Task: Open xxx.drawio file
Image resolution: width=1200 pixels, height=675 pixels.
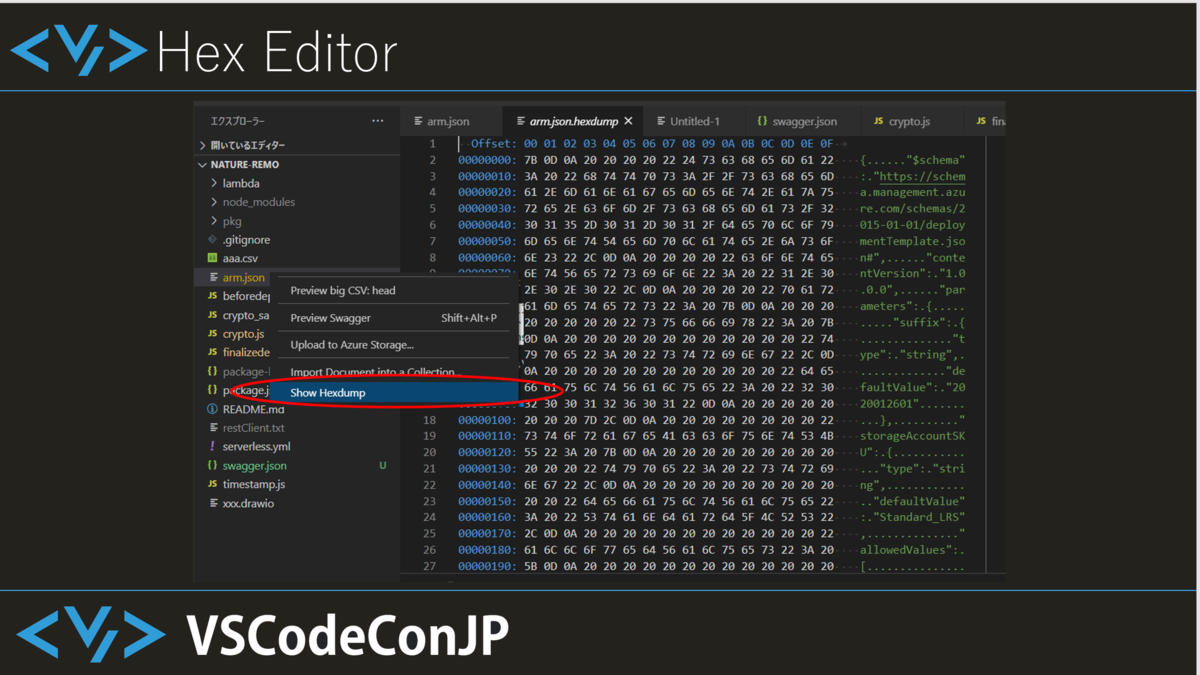Action: pos(248,503)
